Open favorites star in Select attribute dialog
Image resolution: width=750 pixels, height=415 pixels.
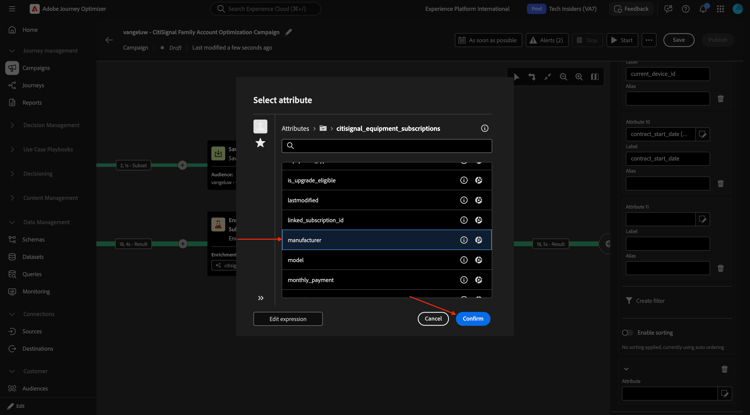point(260,143)
